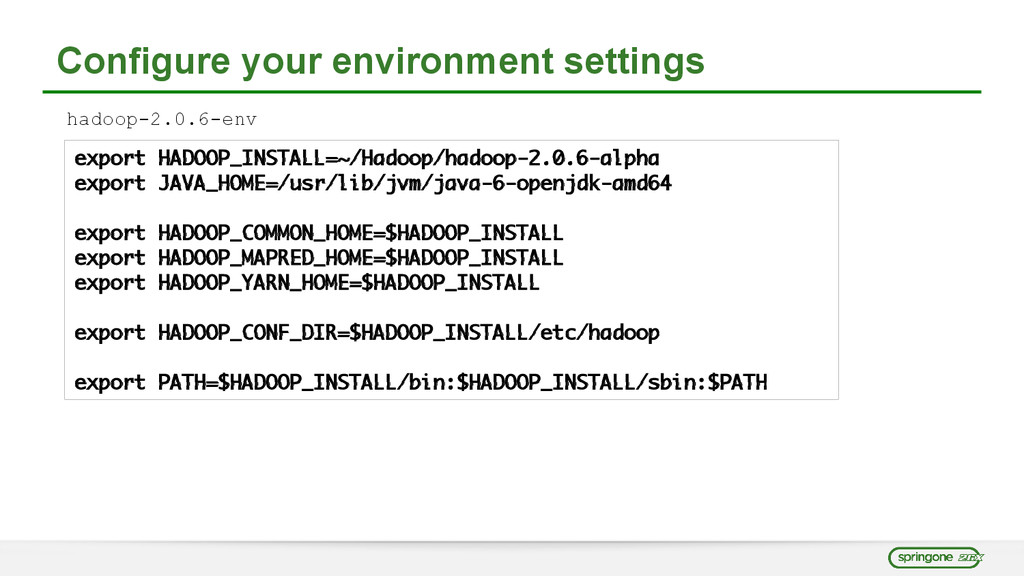Click the HADOOP_COMMON_HOME variable name
The image size is (1024, 576).
[265, 233]
